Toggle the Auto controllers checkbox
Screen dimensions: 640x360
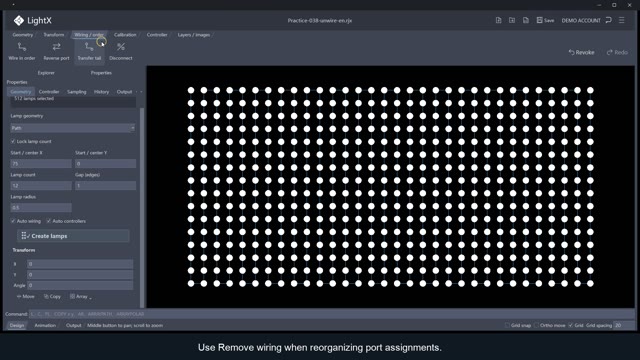(49, 221)
